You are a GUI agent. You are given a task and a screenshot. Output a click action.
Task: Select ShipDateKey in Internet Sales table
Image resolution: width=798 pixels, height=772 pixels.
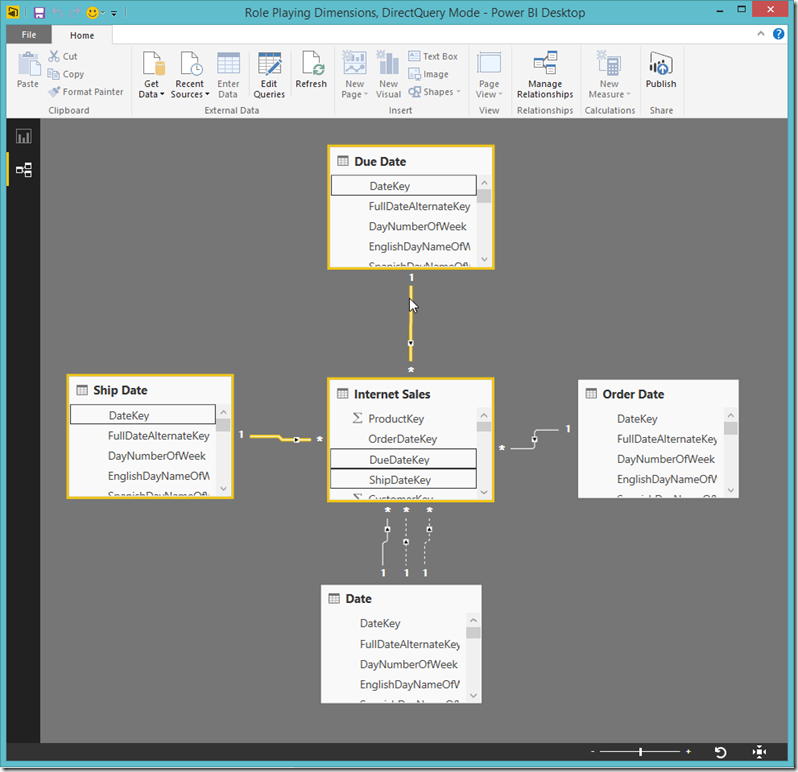(x=403, y=480)
